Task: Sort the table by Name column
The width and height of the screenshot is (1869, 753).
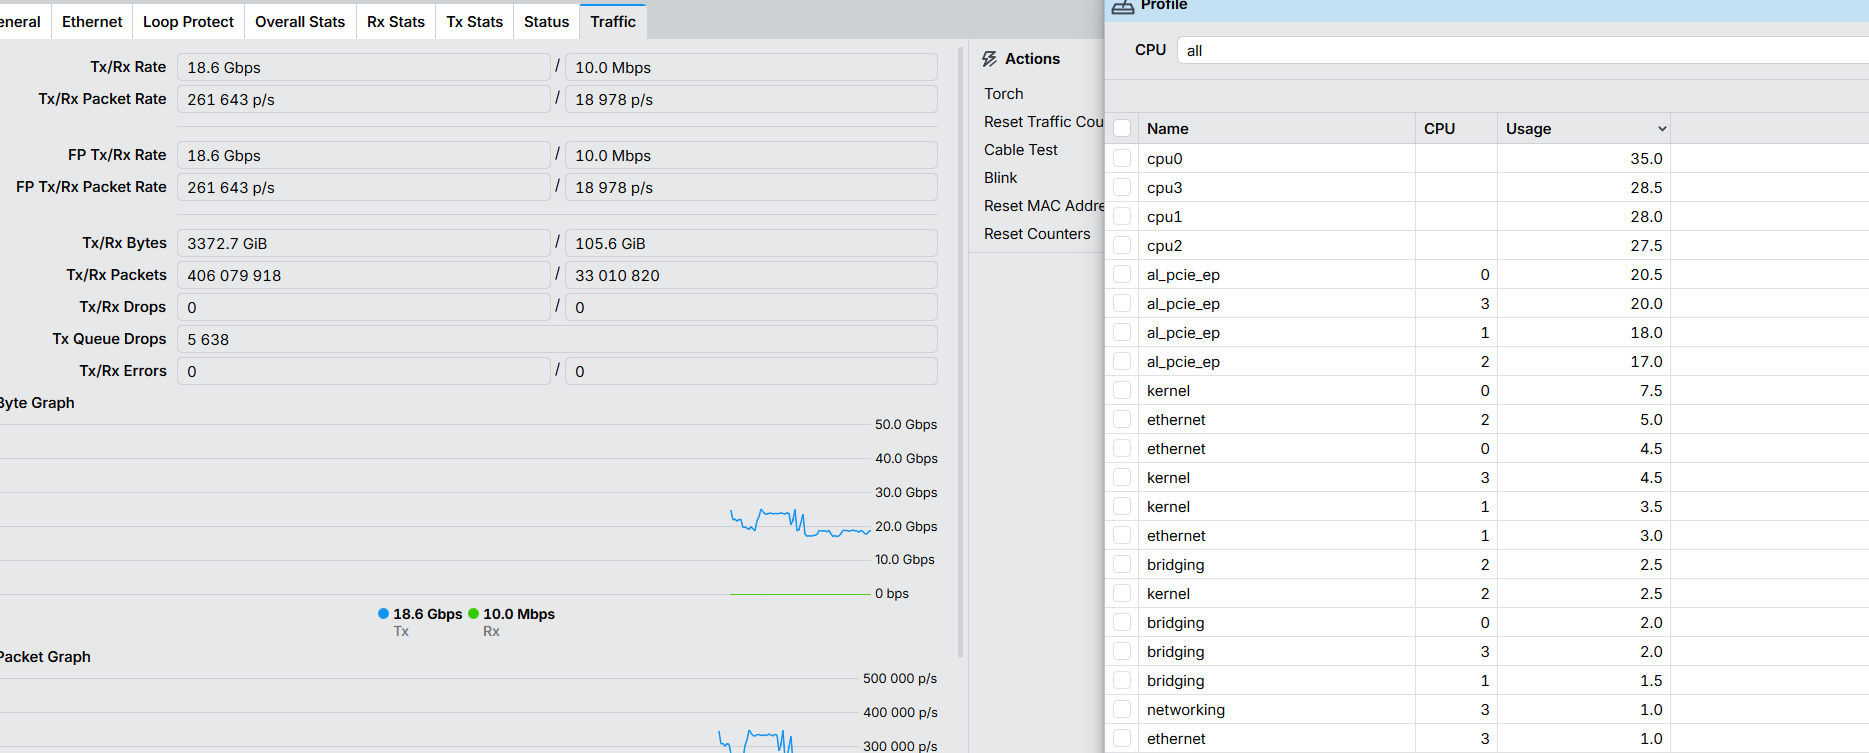Action: point(1168,129)
